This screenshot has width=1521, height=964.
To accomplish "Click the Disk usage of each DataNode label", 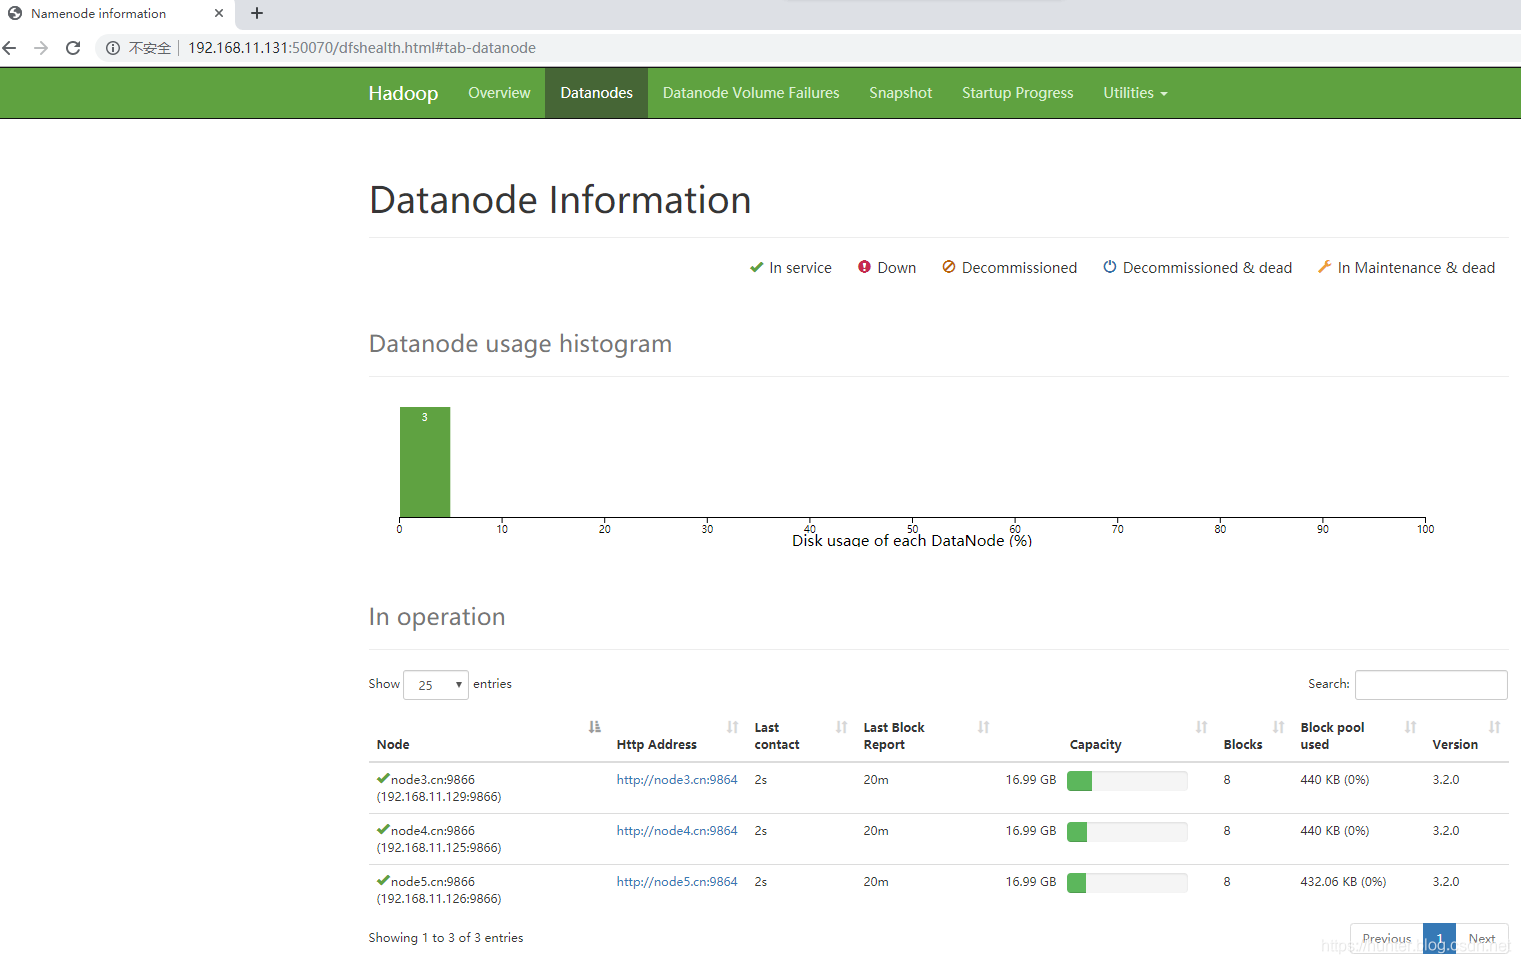I will 912,541.
